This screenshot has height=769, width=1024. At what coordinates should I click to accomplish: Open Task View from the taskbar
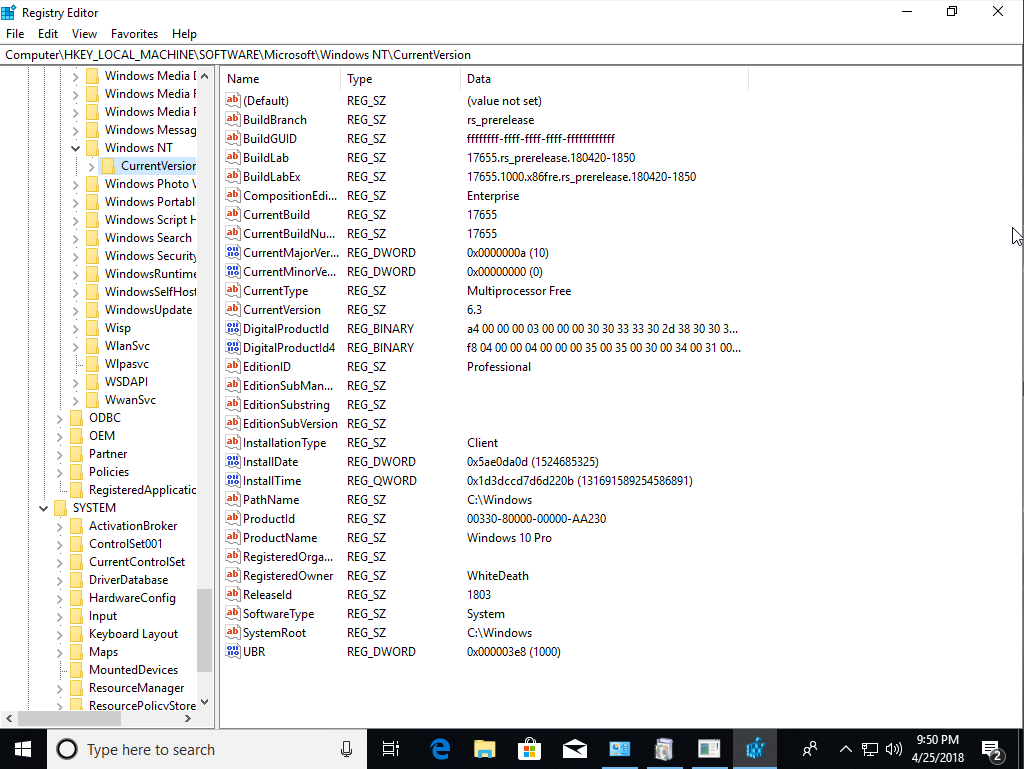pyautogui.click(x=391, y=749)
